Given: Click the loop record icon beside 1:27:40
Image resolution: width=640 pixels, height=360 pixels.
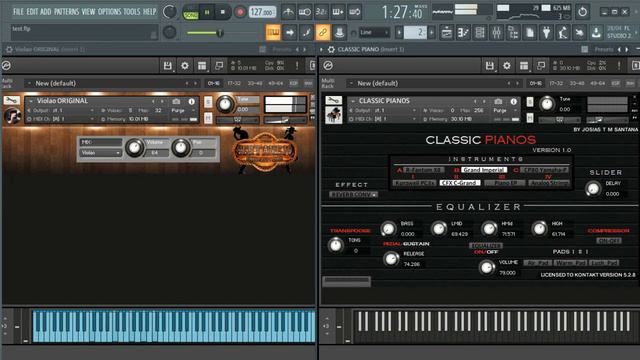Looking at the screenshot, I should point(354,12).
